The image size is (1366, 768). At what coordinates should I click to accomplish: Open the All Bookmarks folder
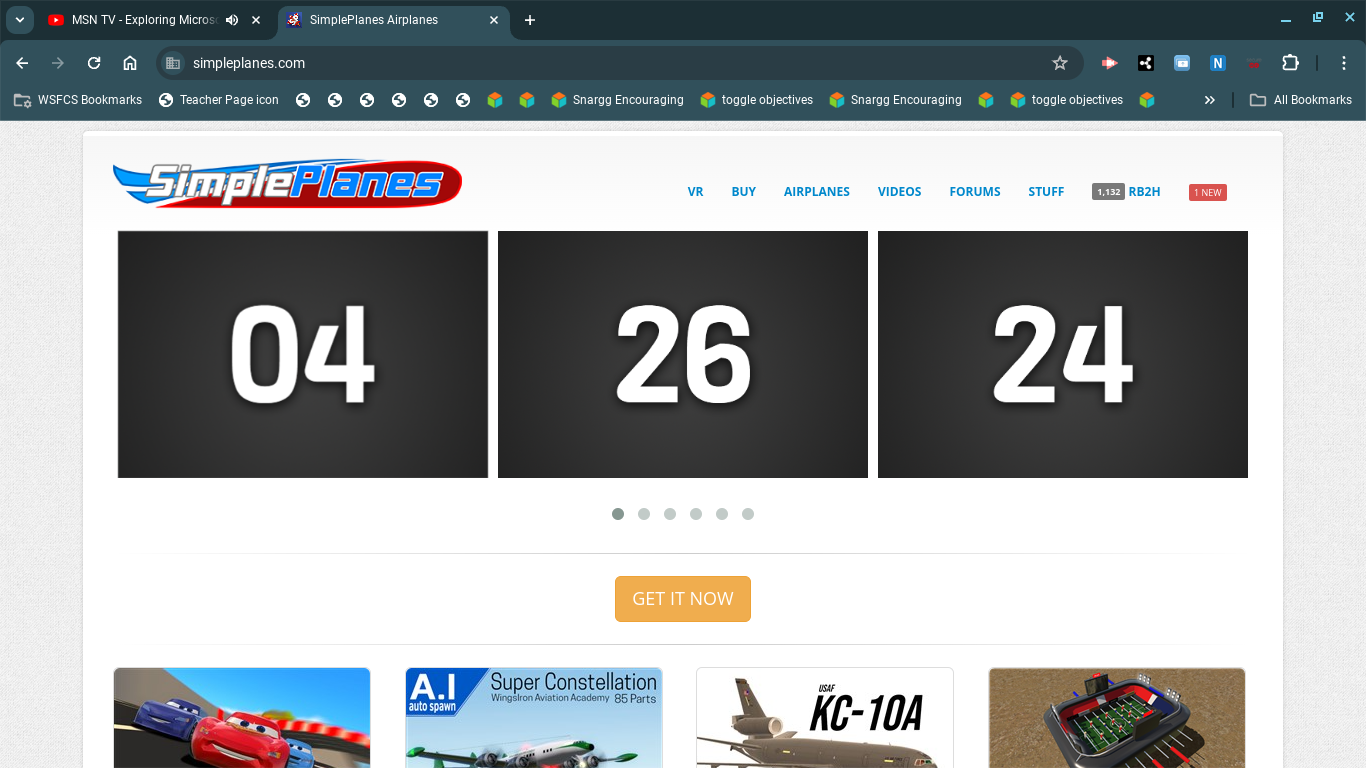(x=1301, y=100)
